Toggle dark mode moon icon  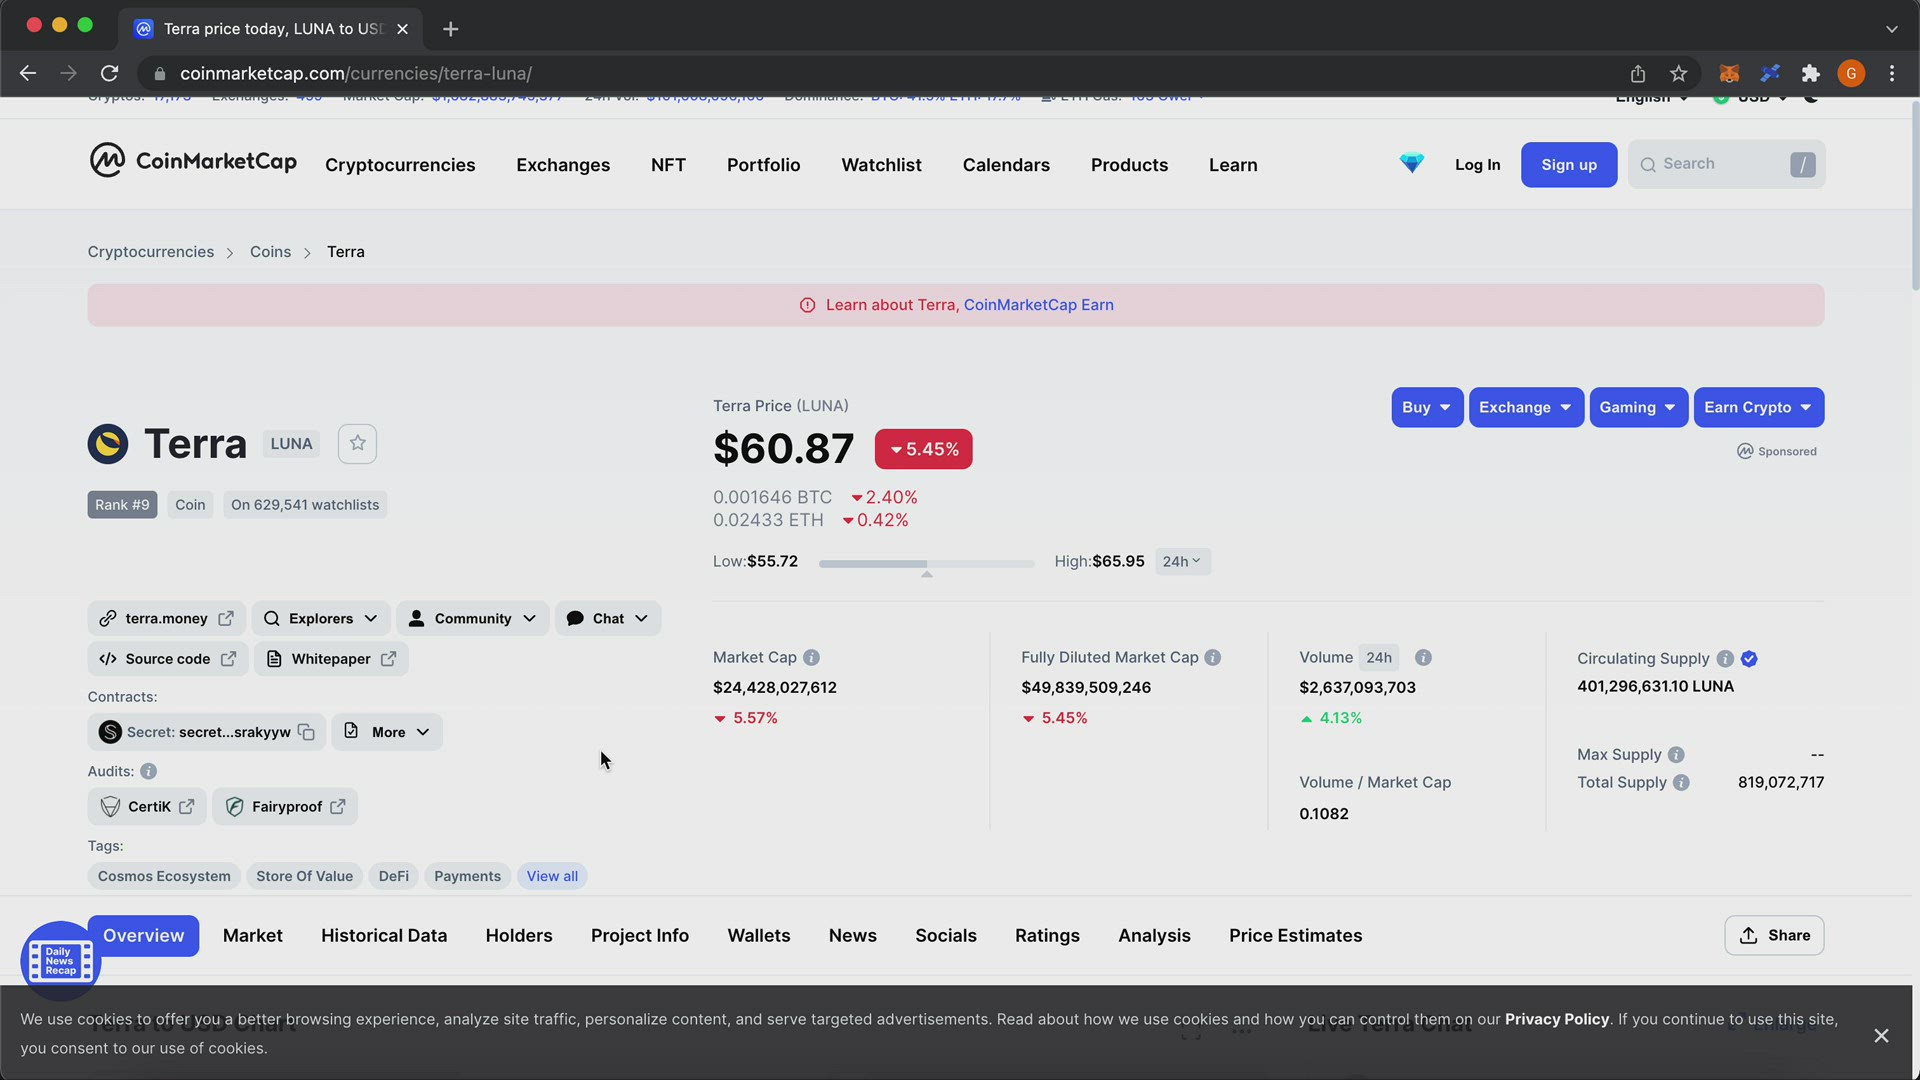pyautogui.click(x=1811, y=98)
